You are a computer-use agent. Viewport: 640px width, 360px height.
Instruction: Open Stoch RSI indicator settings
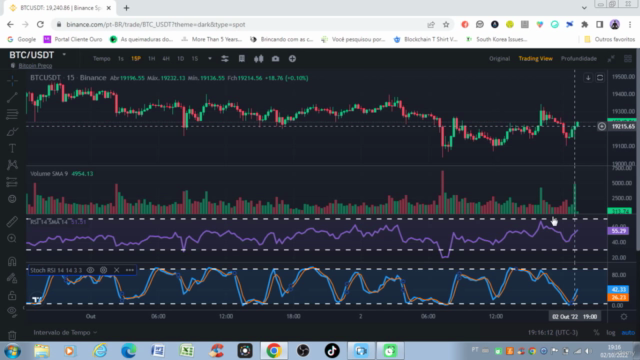point(103,270)
